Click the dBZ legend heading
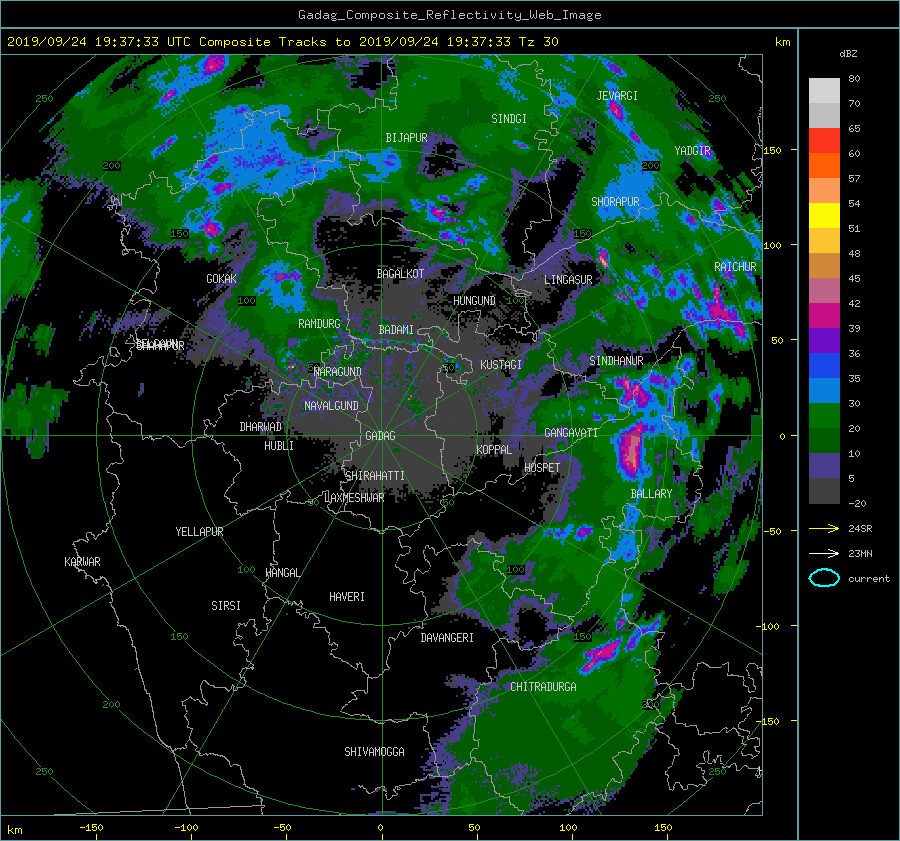Screen dimensions: 900x841 [848, 53]
